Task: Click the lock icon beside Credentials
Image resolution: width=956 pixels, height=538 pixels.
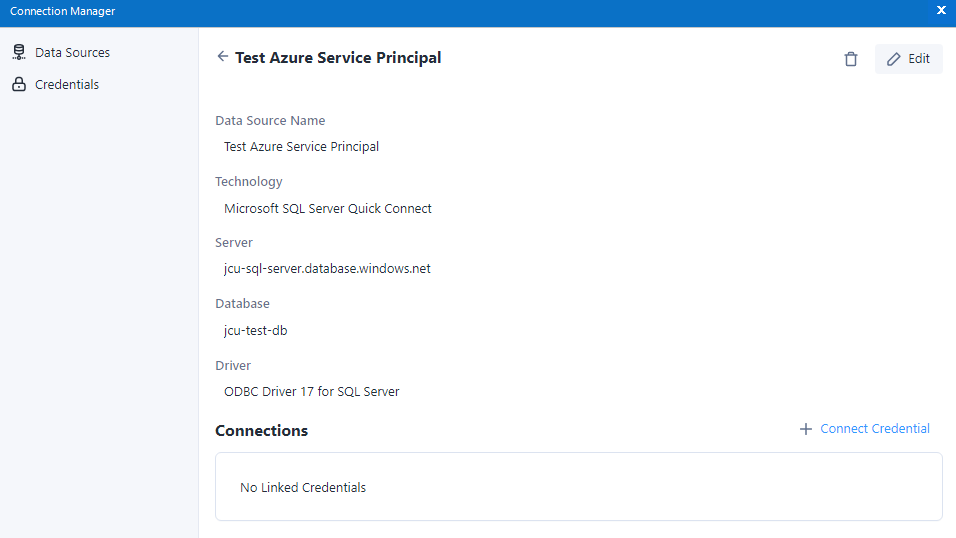Action: pos(18,85)
